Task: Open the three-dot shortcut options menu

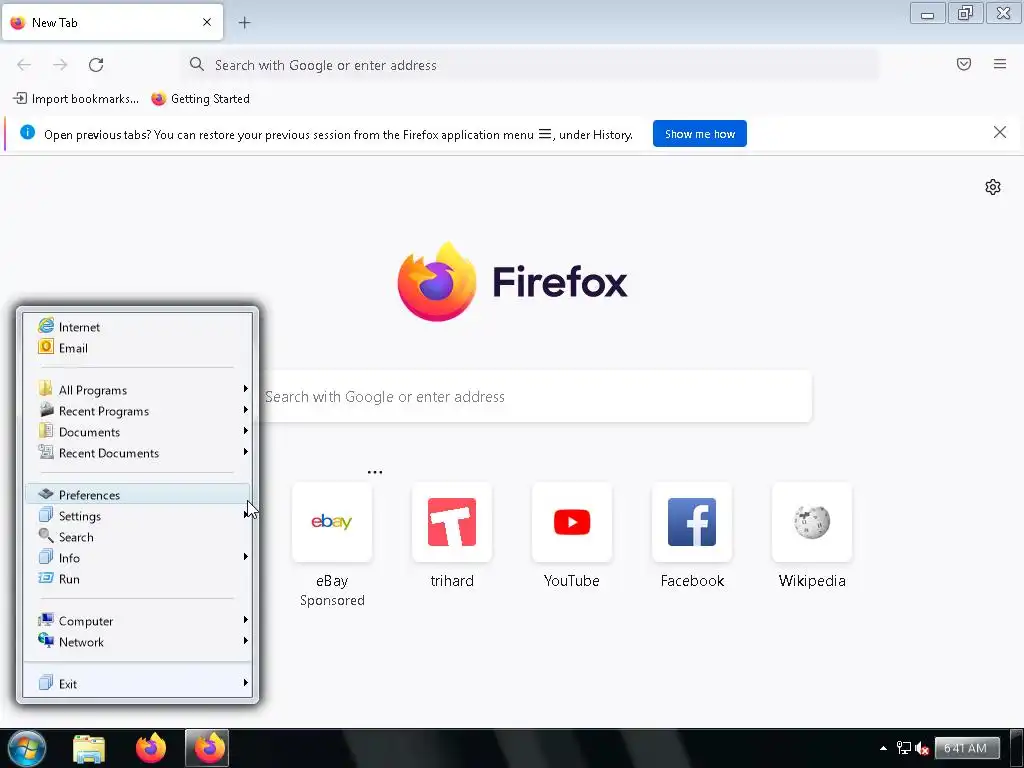Action: 375,472
